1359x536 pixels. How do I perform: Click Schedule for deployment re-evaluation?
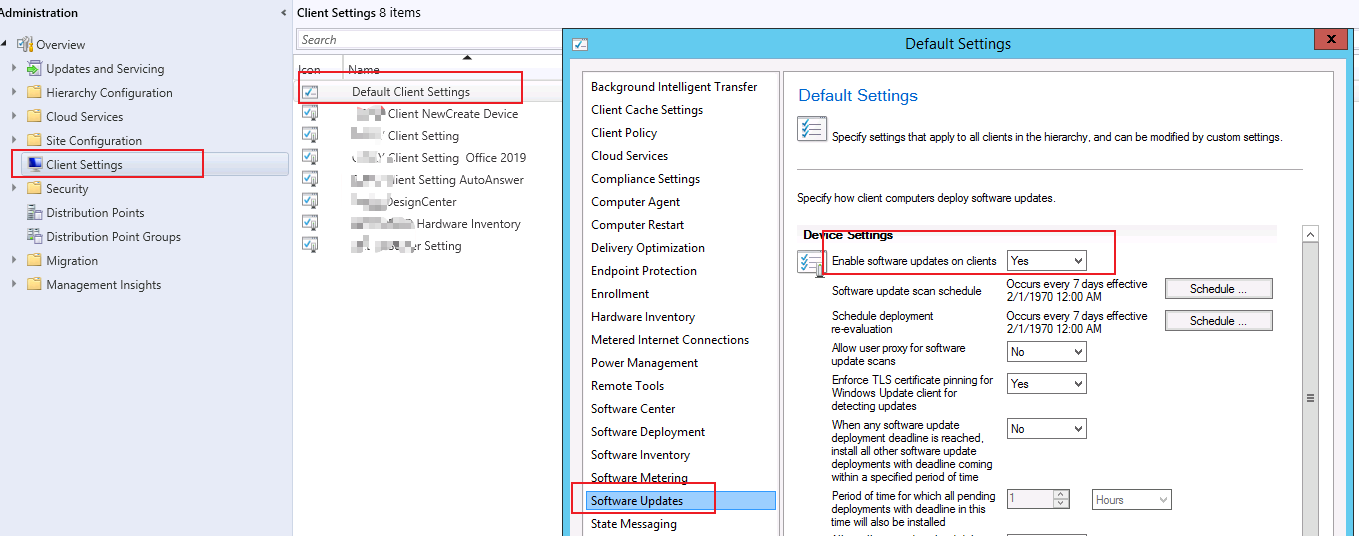1217,321
